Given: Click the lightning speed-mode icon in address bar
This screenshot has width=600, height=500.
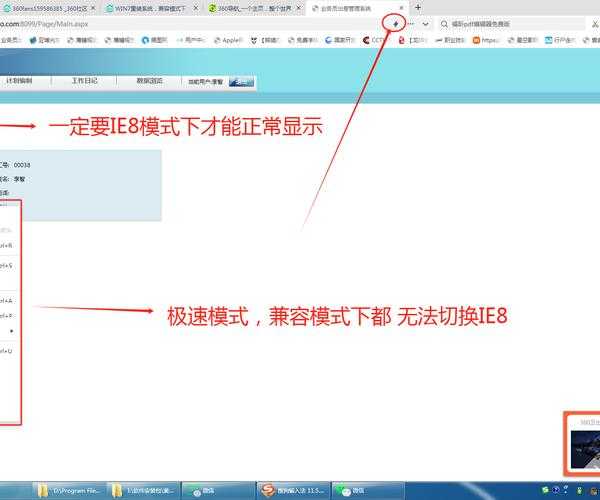Looking at the screenshot, I should pos(396,24).
